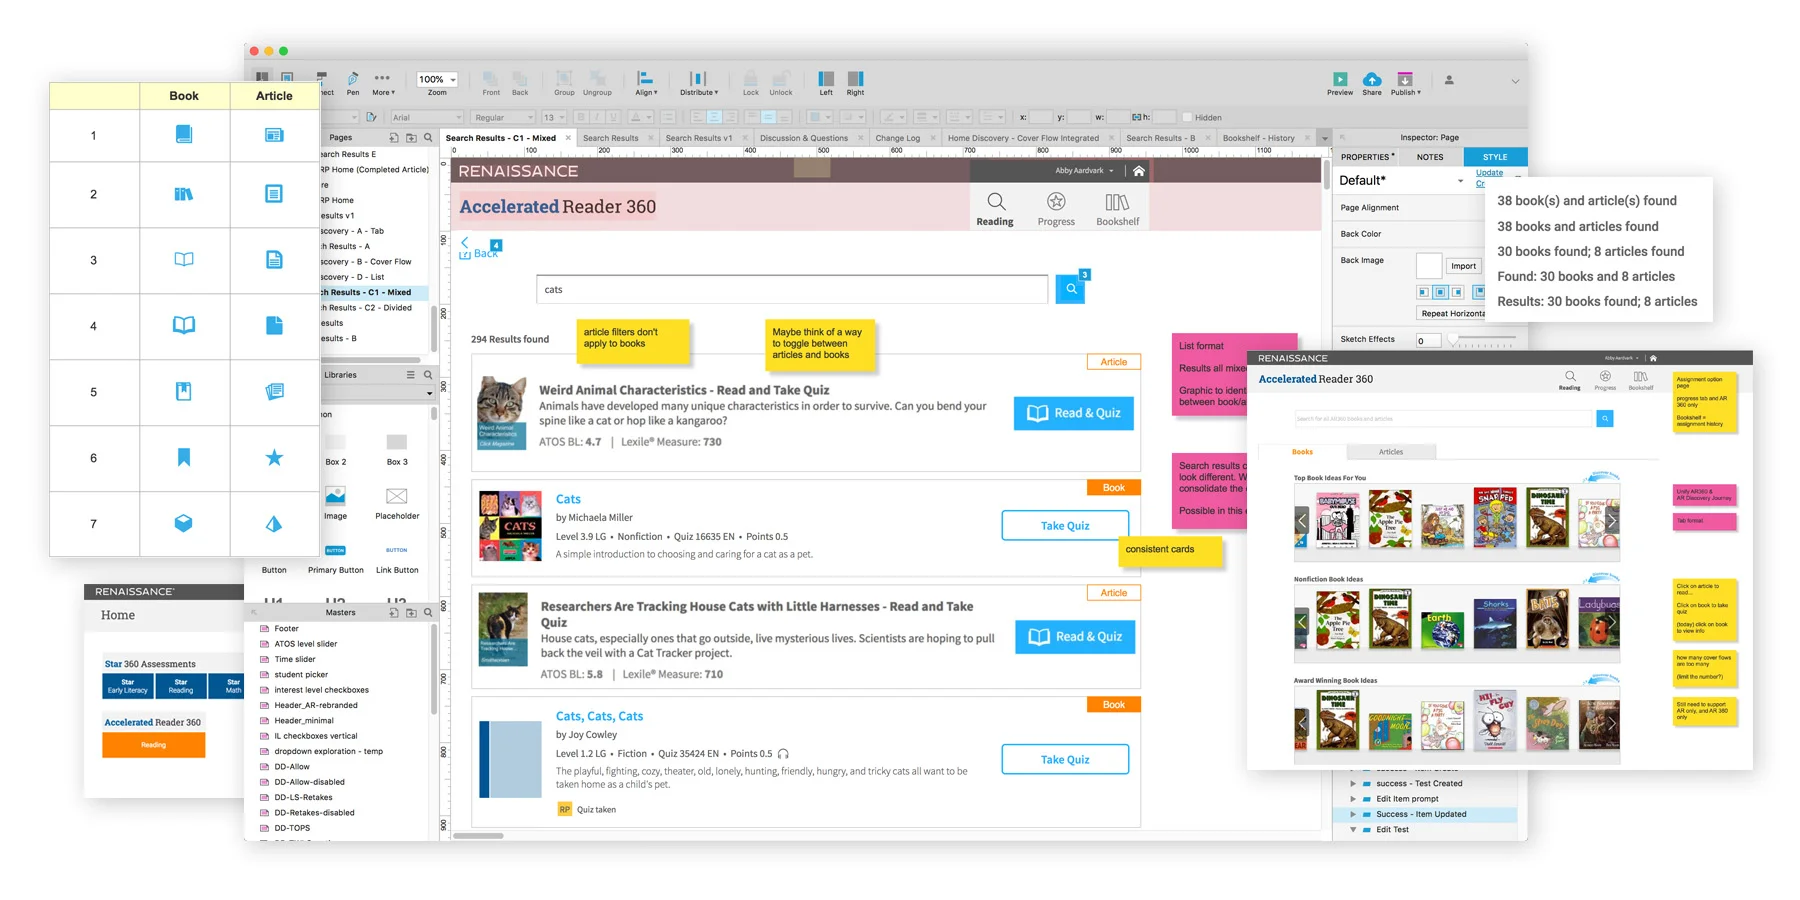
Task: Open the Regular font style dropdown
Action: (504, 117)
